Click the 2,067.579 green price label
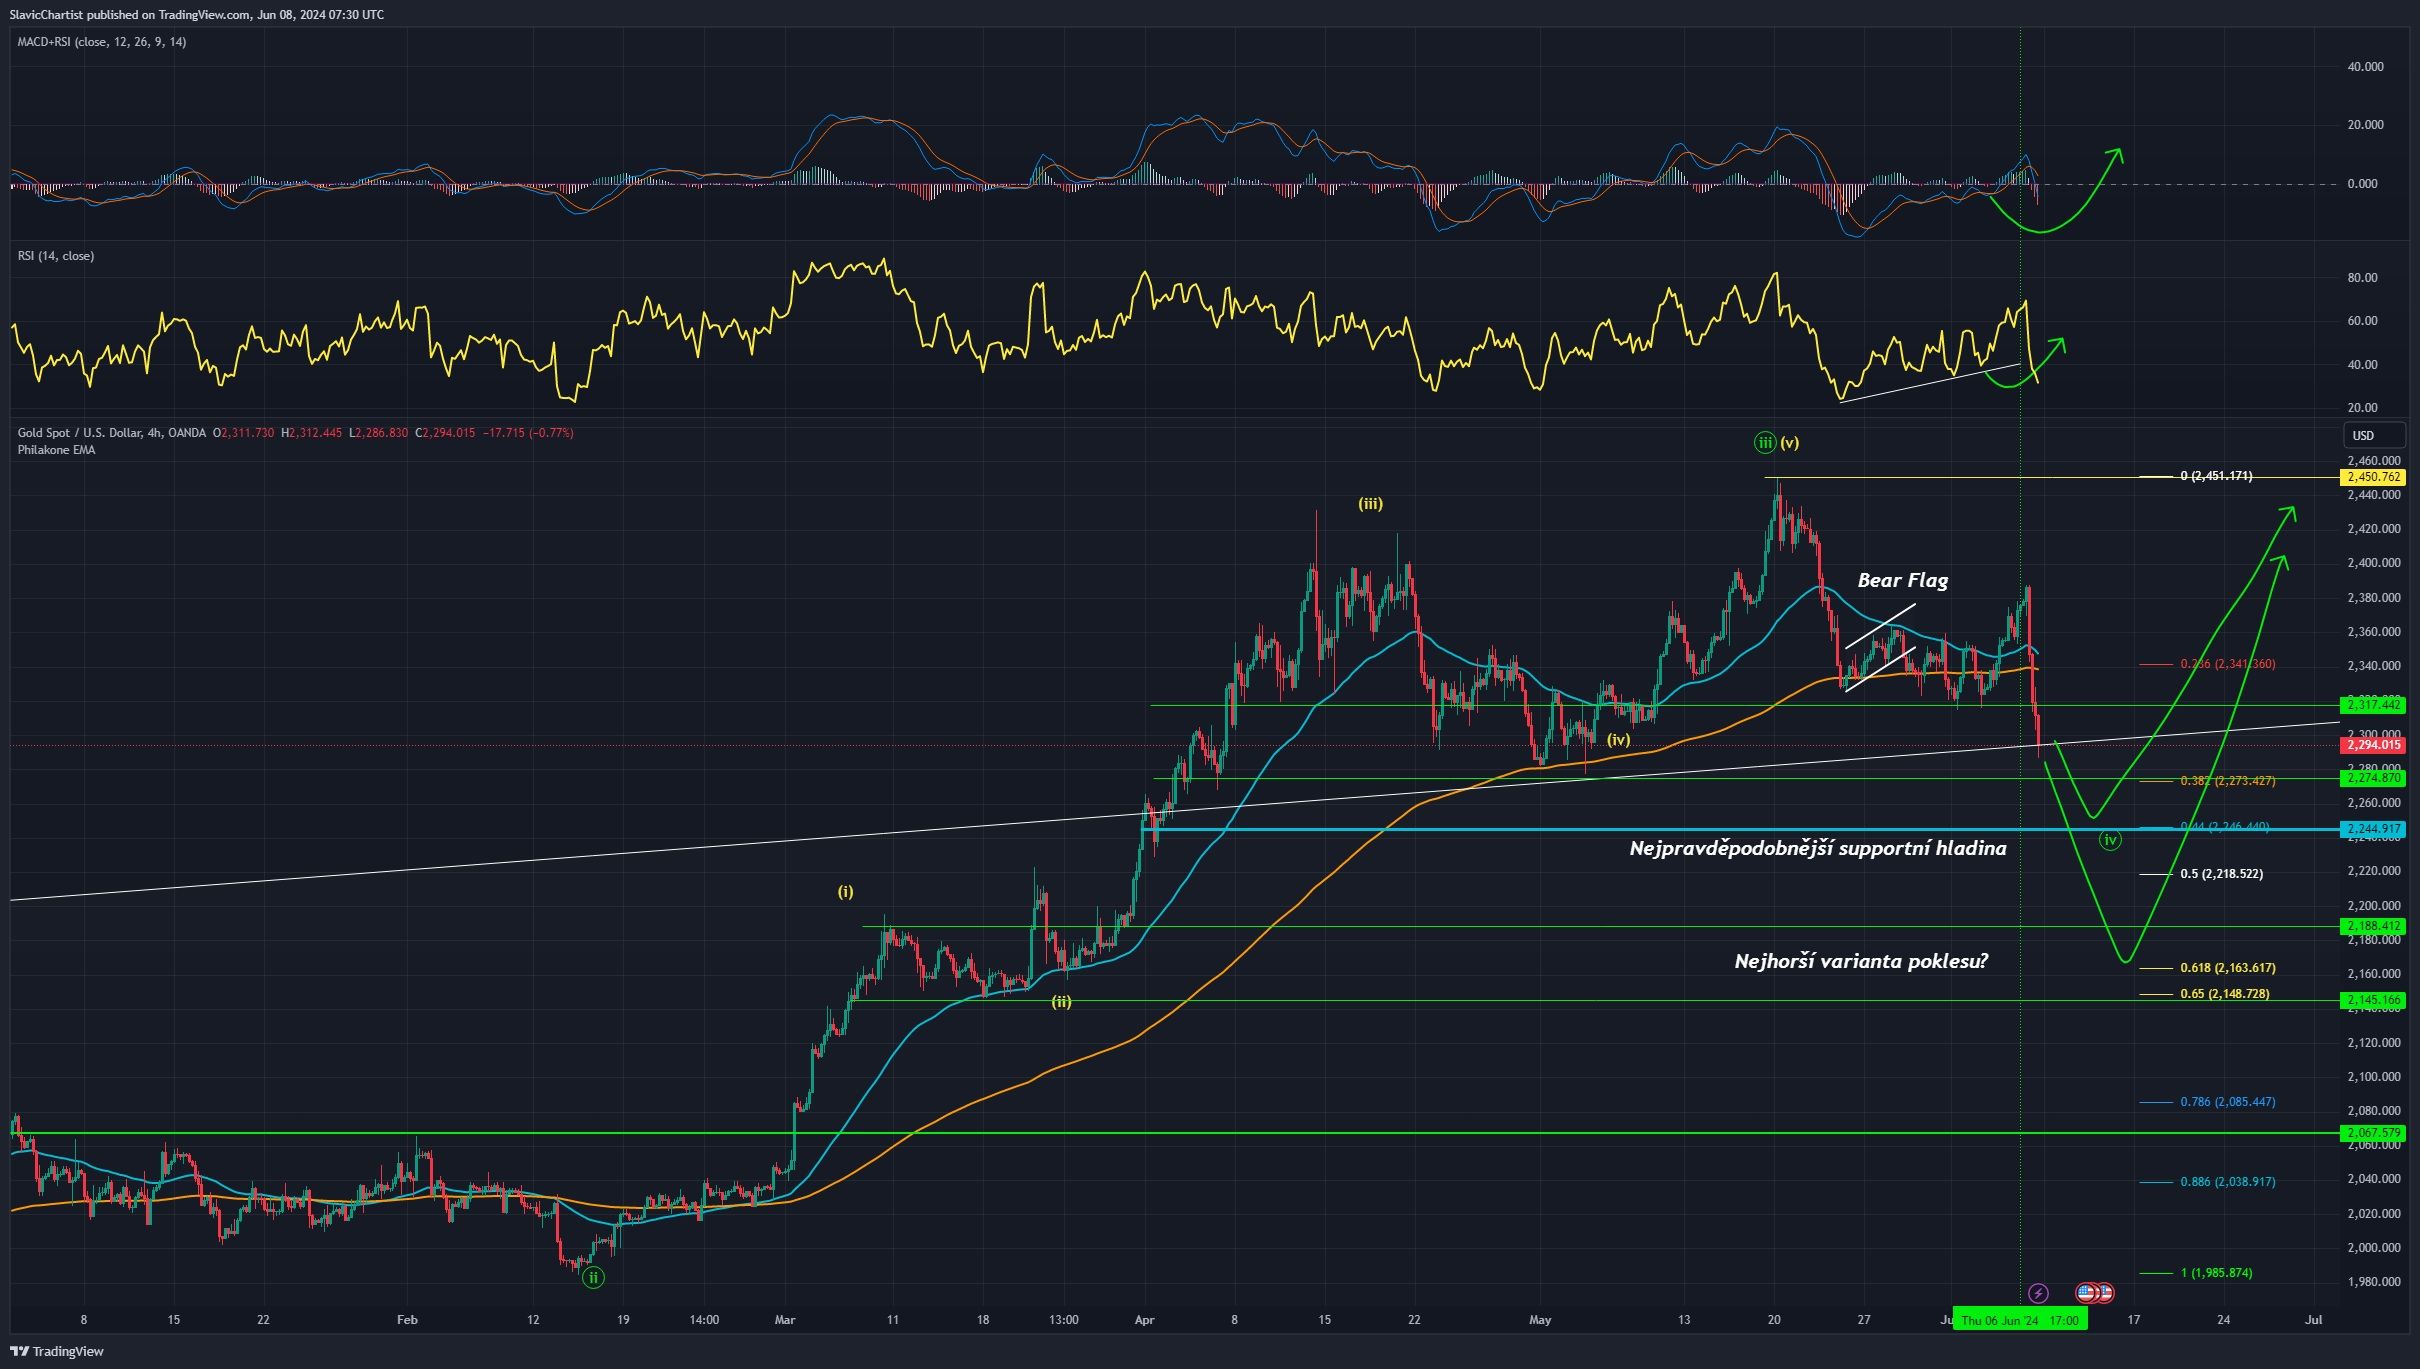The image size is (2420, 1369). [x=2374, y=1133]
